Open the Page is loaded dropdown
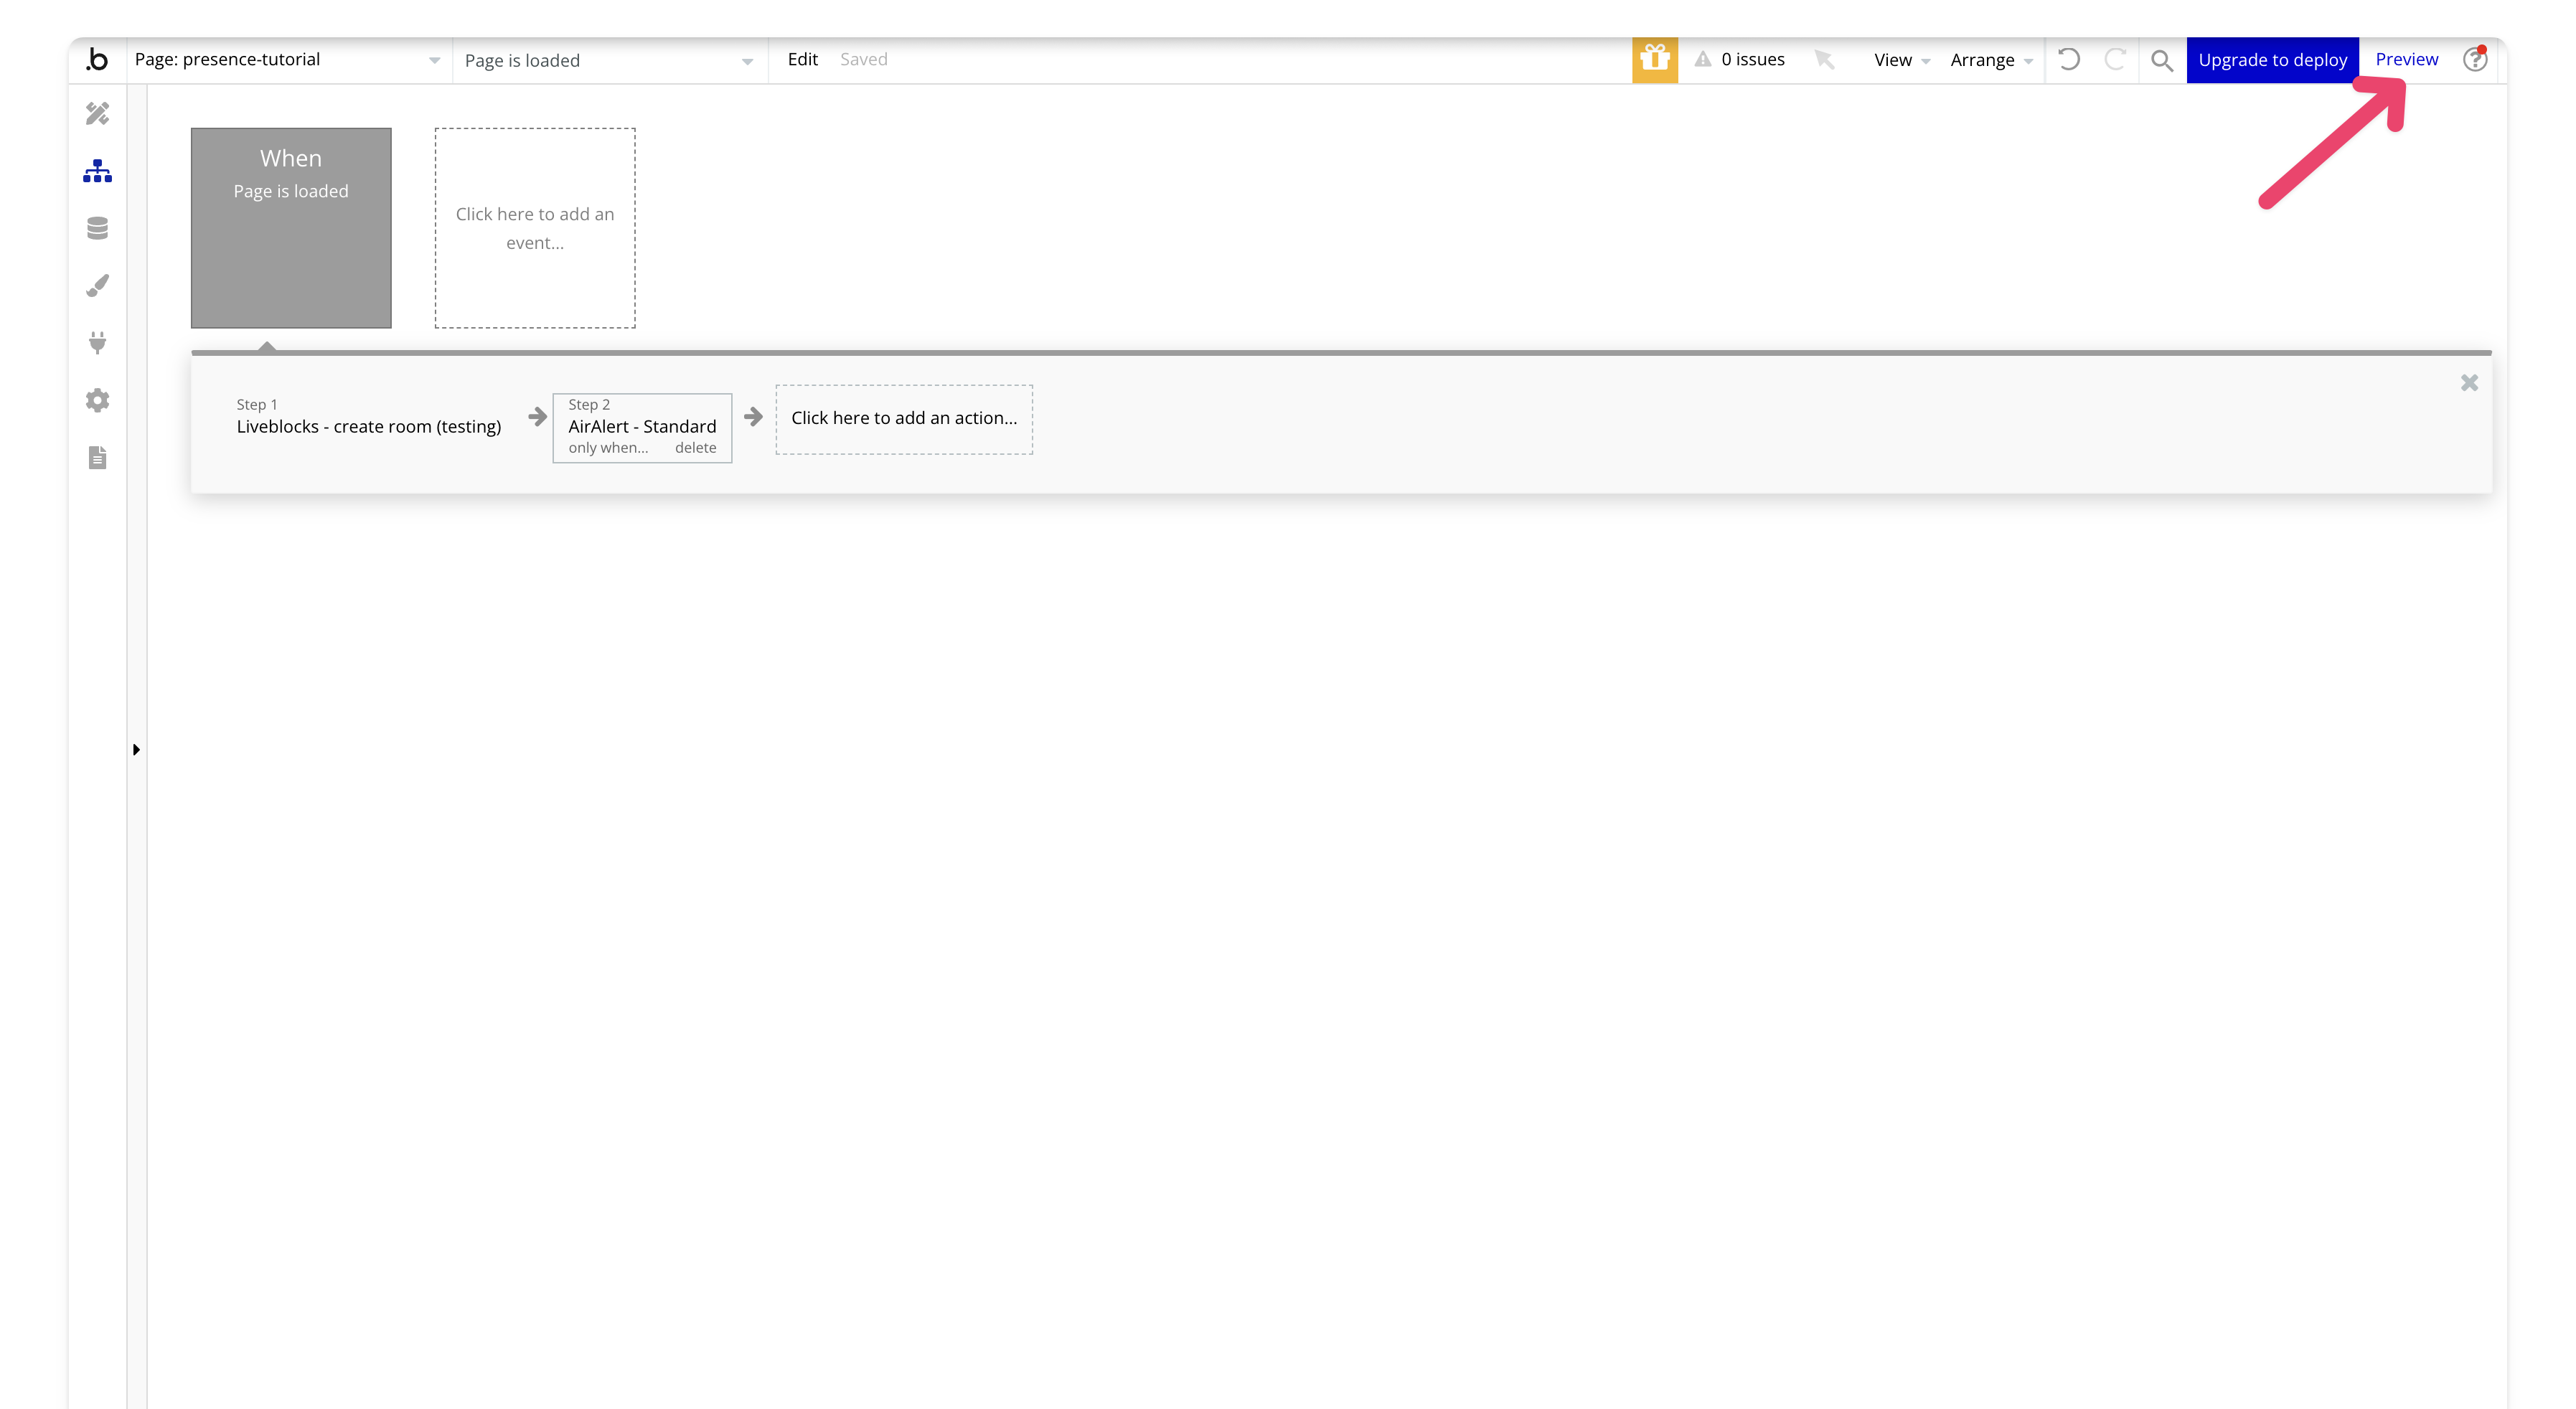 click(609, 61)
